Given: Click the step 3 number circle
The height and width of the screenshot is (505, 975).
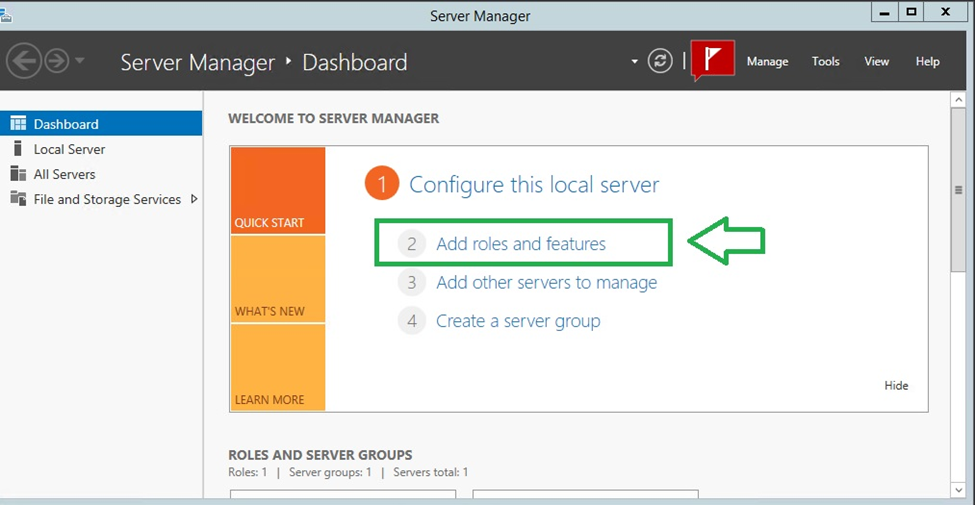Looking at the screenshot, I should (411, 282).
